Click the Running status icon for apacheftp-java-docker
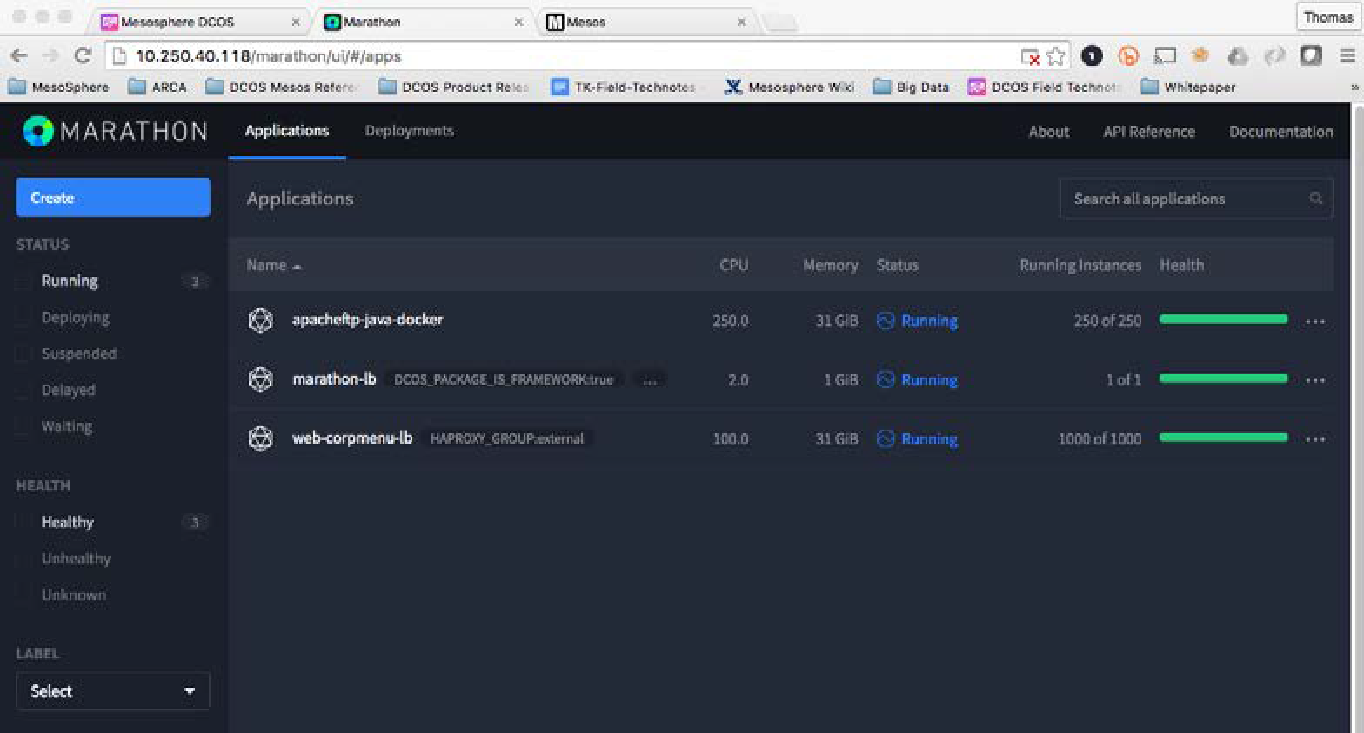Viewport: 1364px width, 733px height. (885, 321)
